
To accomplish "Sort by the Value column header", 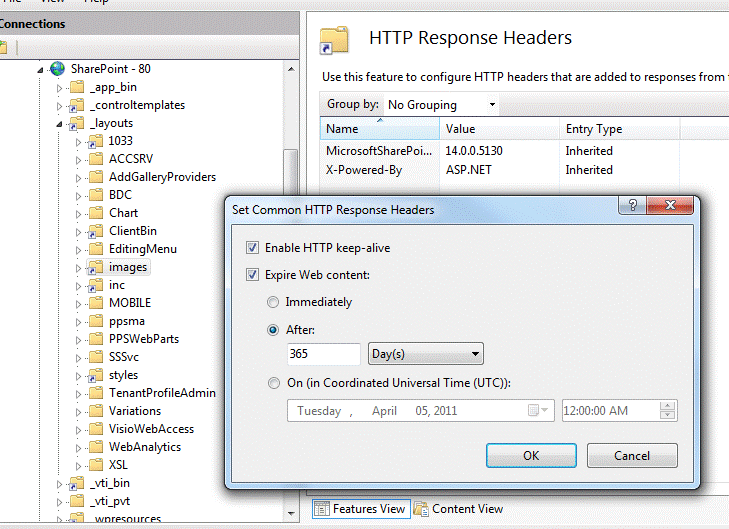I will [499, 129].
